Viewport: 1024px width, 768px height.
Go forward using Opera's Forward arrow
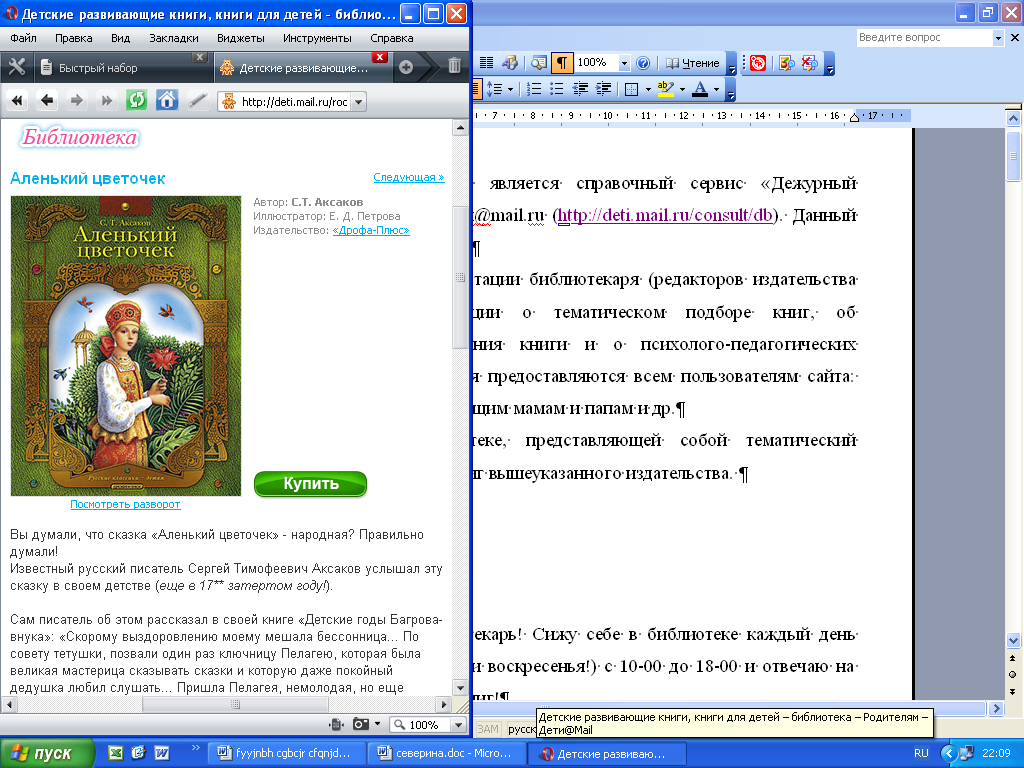coord(76,101)
